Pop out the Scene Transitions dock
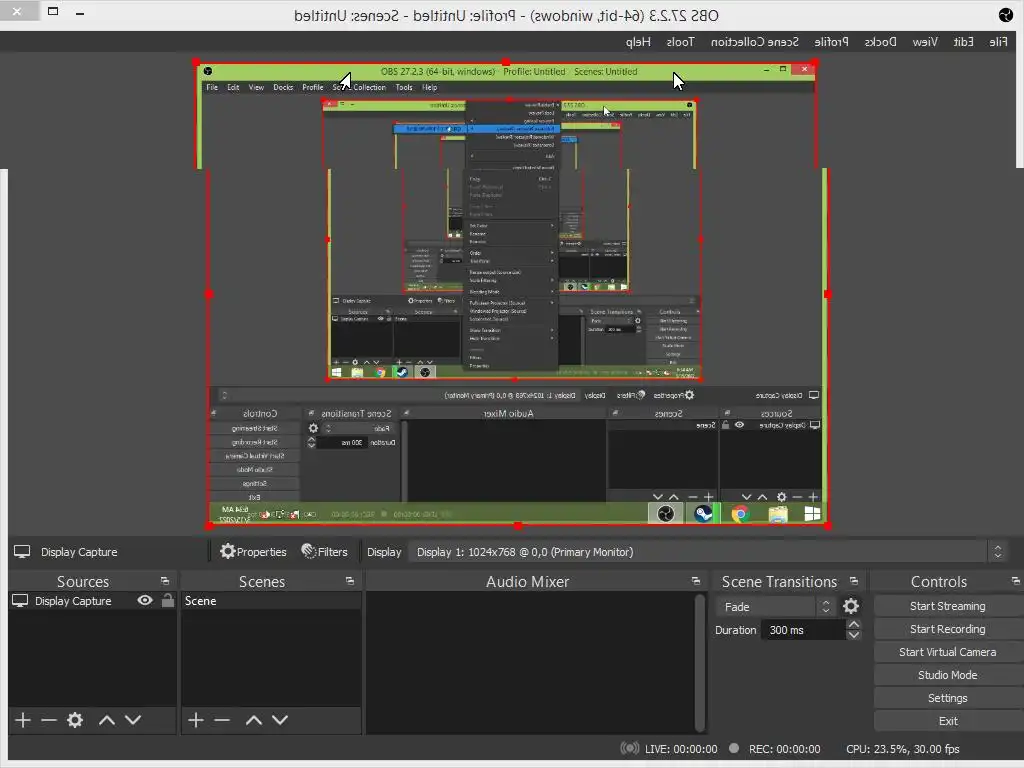This screenshot has width=1024, height=768. pyautogui.click(x=854, y=581)
